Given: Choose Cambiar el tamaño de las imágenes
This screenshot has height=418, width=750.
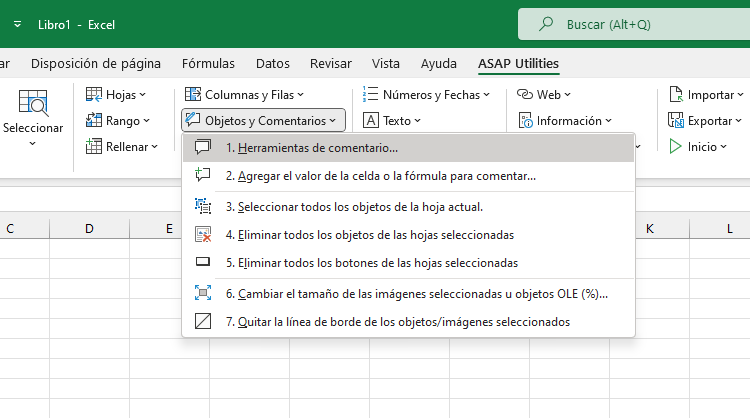Looking at the screenshot, I should (408, 294).
